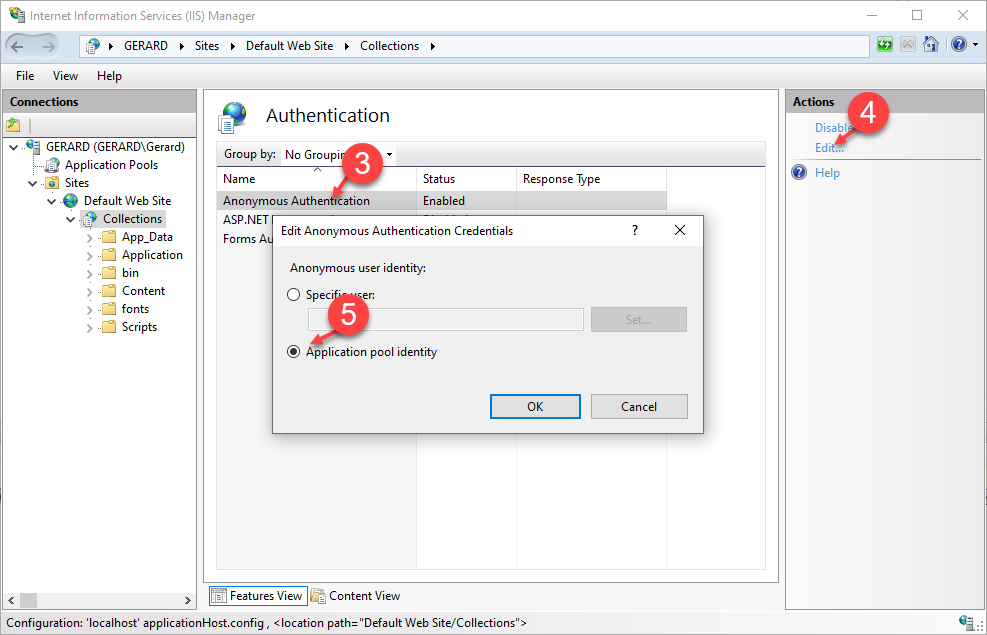The width and height of the screenshot is (987, 635).
Task: Expand the App_Data folder node
Action: pos(90,238)
